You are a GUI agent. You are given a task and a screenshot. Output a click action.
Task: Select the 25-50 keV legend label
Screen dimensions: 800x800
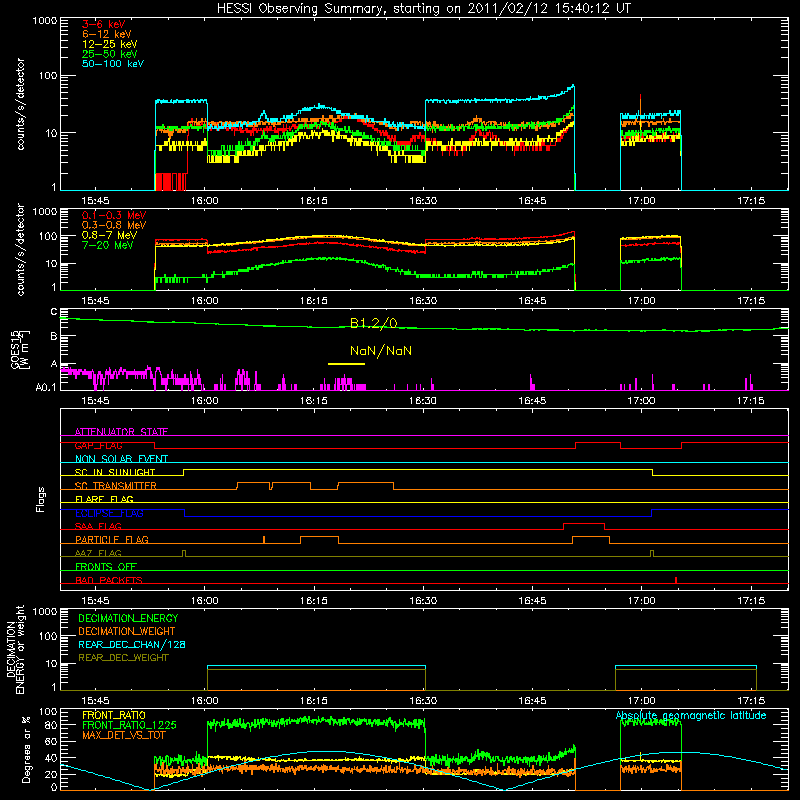click(109, 54)
